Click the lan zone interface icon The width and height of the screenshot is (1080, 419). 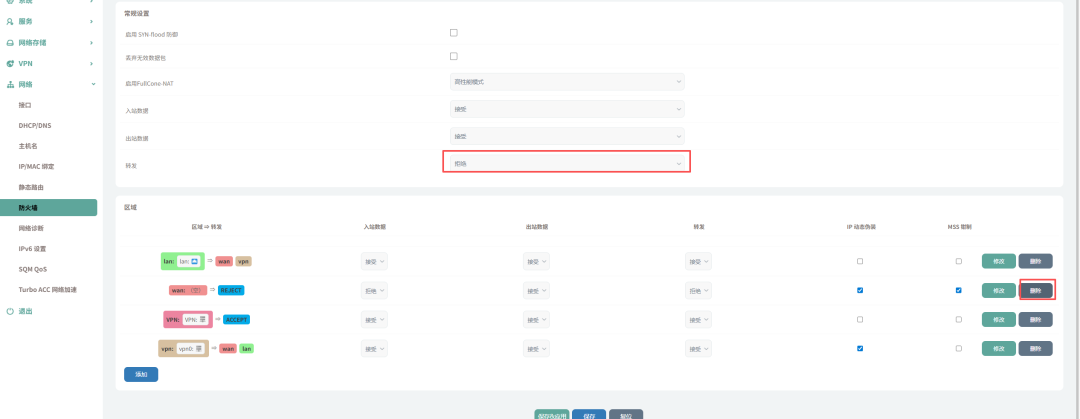194,261
